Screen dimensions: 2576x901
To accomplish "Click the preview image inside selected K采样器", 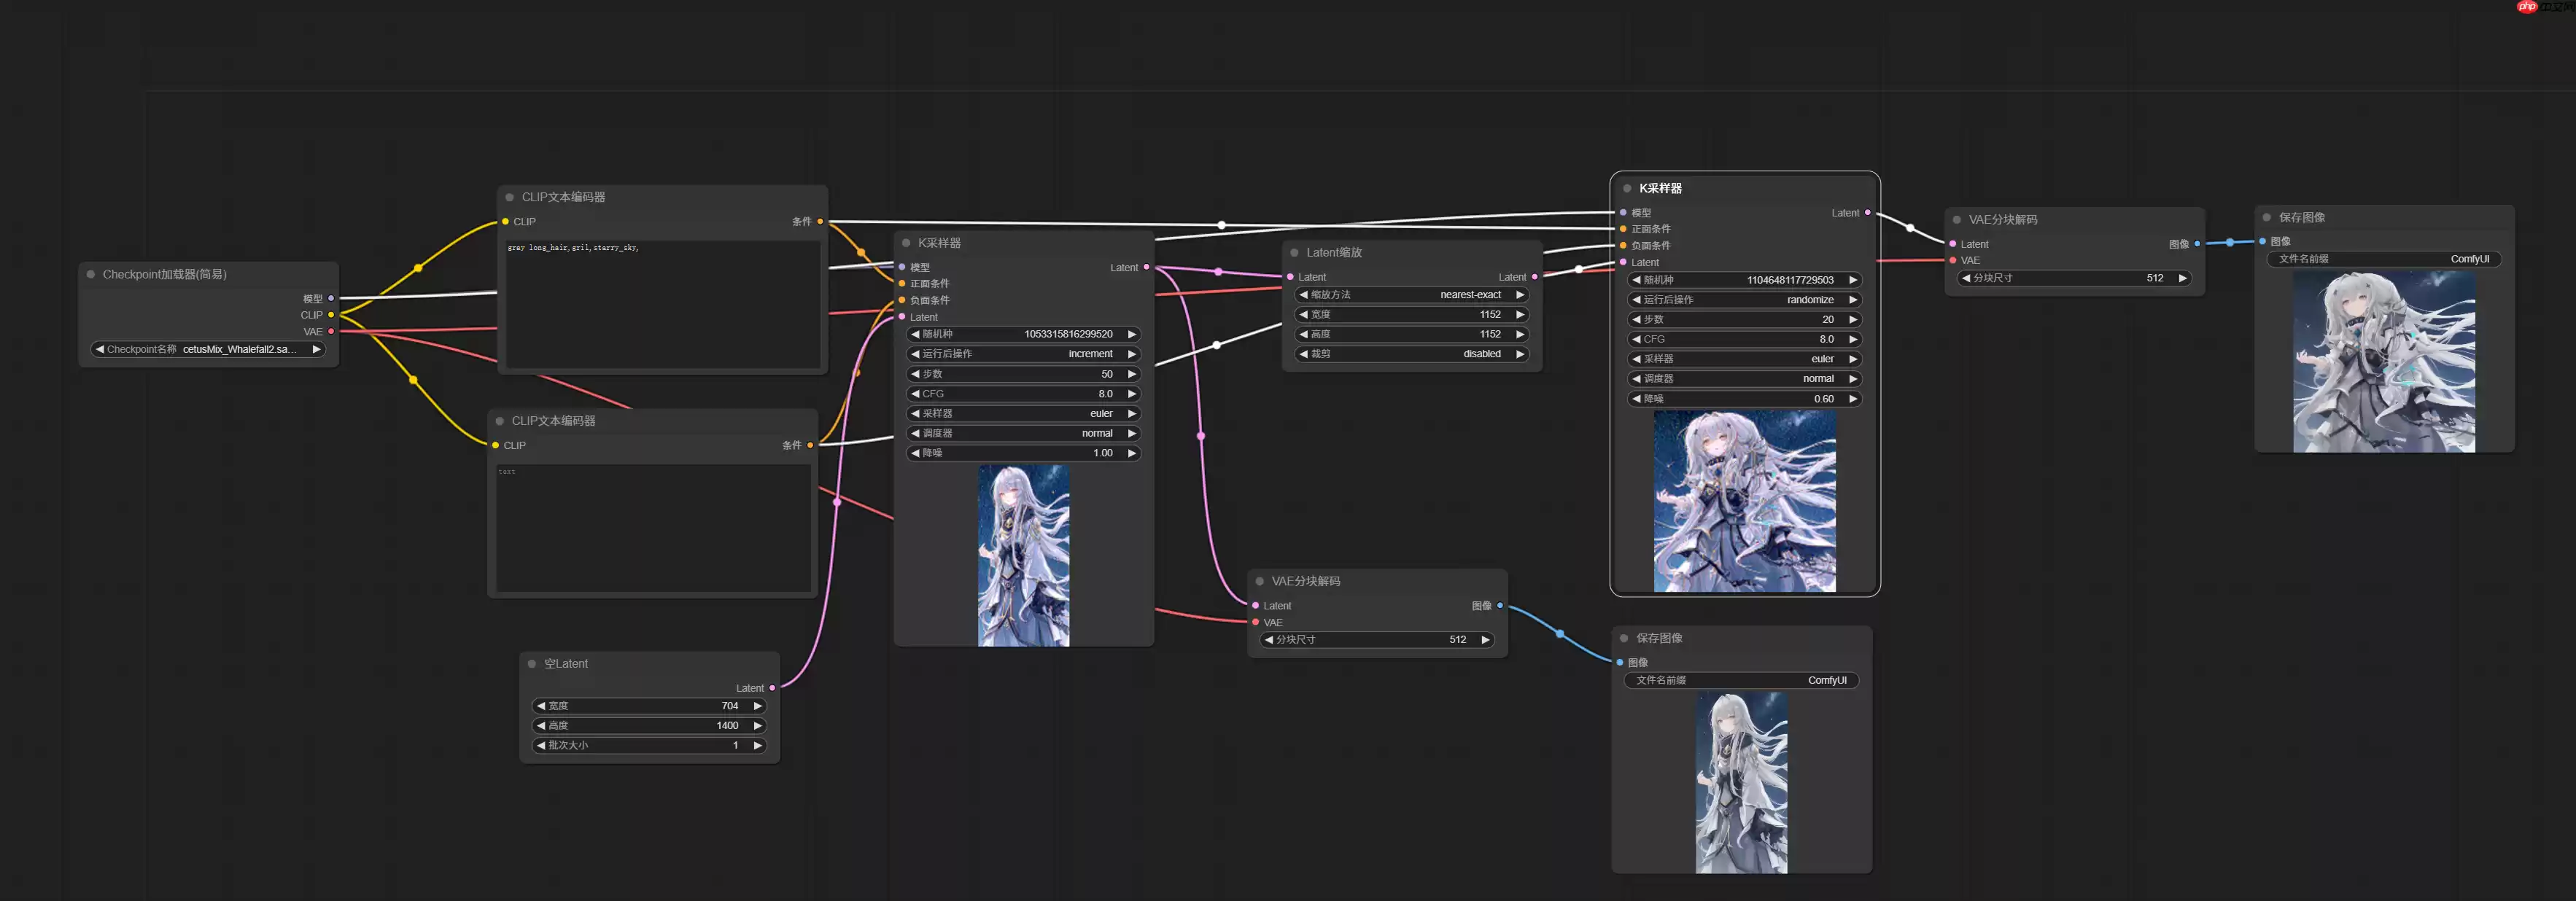I will coord(1744,501).
